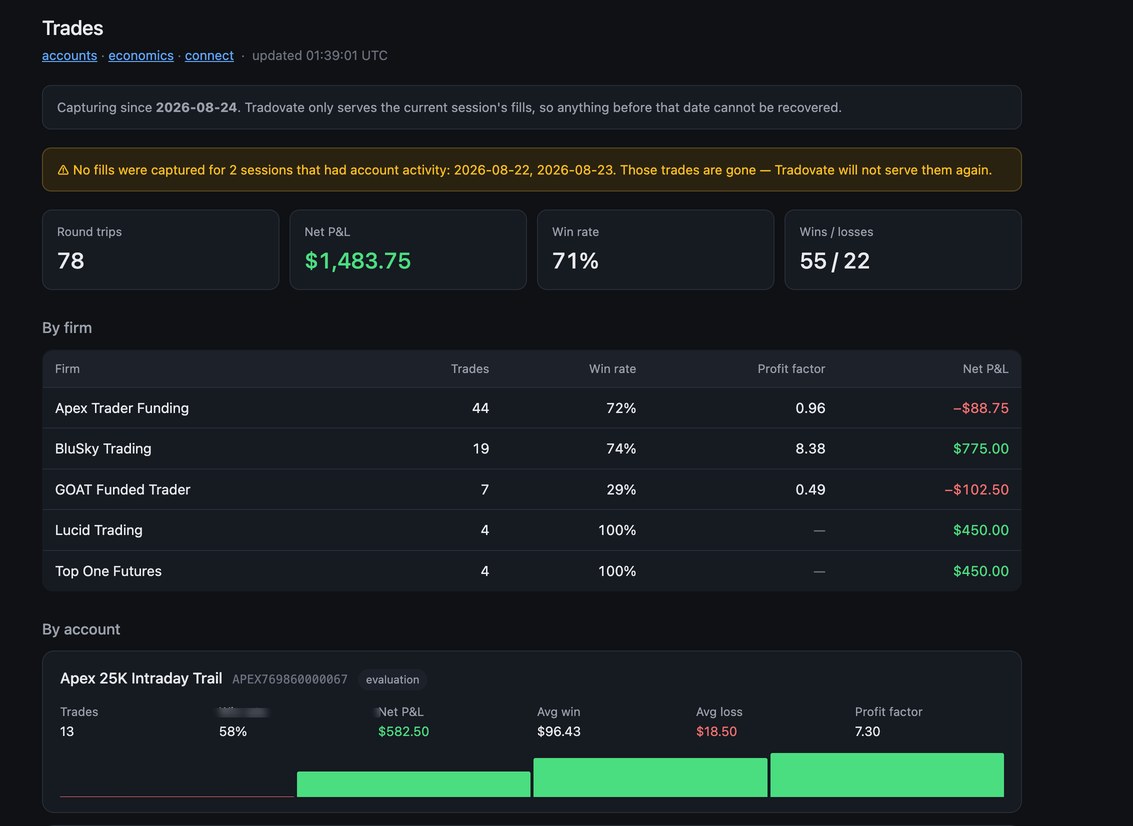Viewport: 1133px width, 826px height.
Task: Select the Top One Futures row name
Action: 108,571
